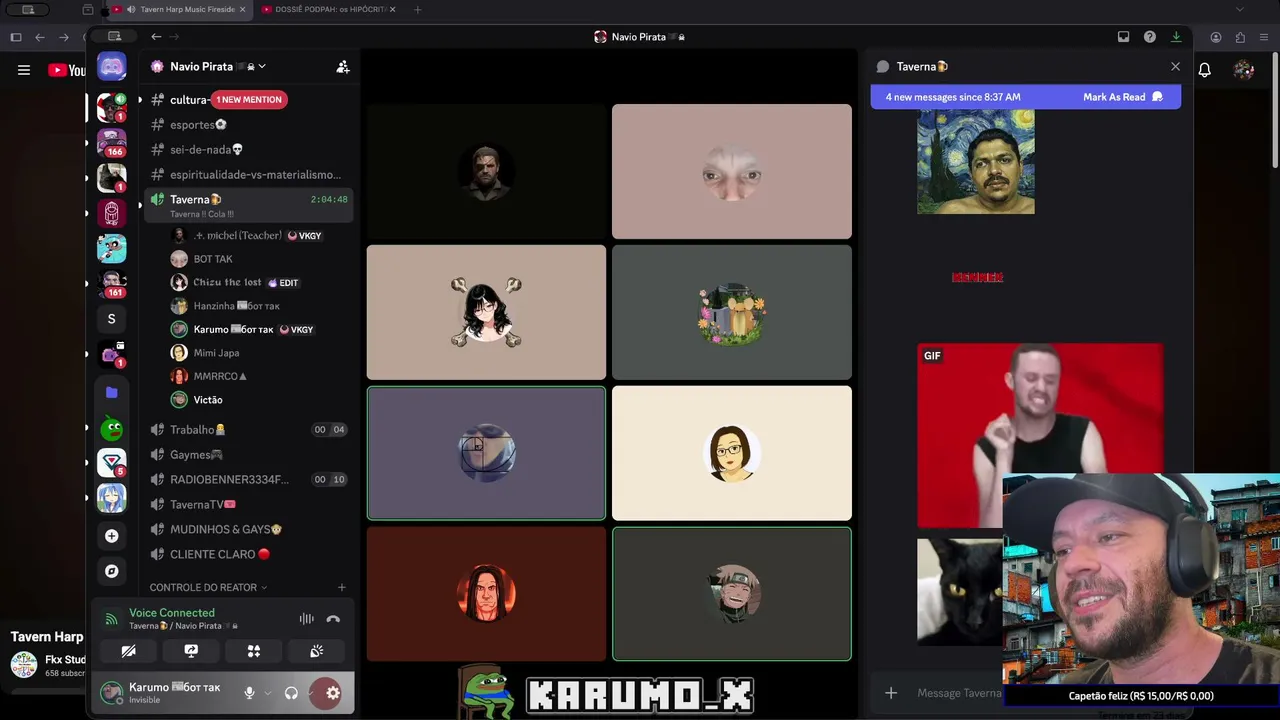Viewport: 1280px width, 720px height.
Task: Focus the skull-and-bones avatar video tile
Action: point(486,313)
